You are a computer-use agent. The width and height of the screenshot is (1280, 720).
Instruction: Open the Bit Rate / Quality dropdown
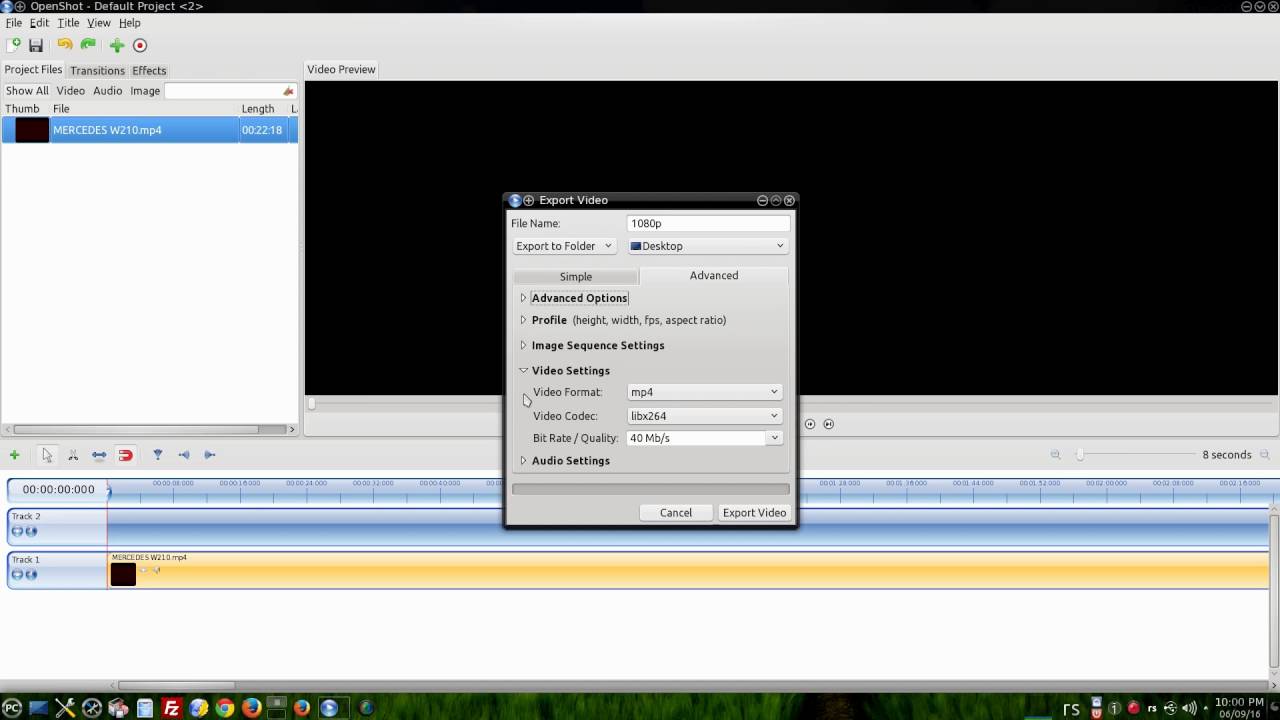click(x=774, y=438)
